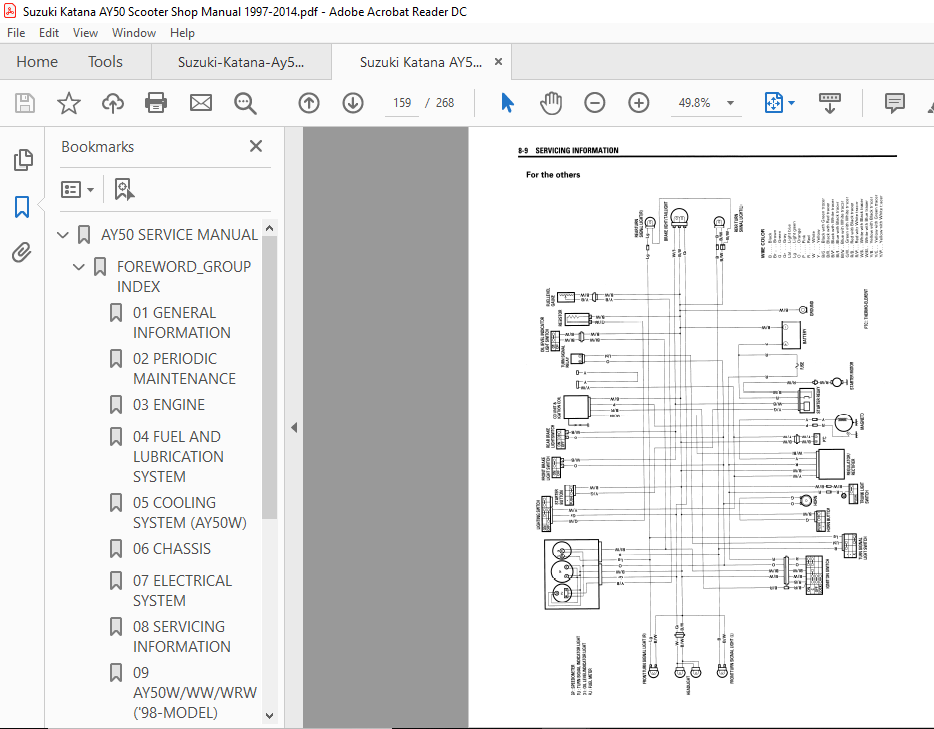Click the page number field 159

click(x=402, y=103)
